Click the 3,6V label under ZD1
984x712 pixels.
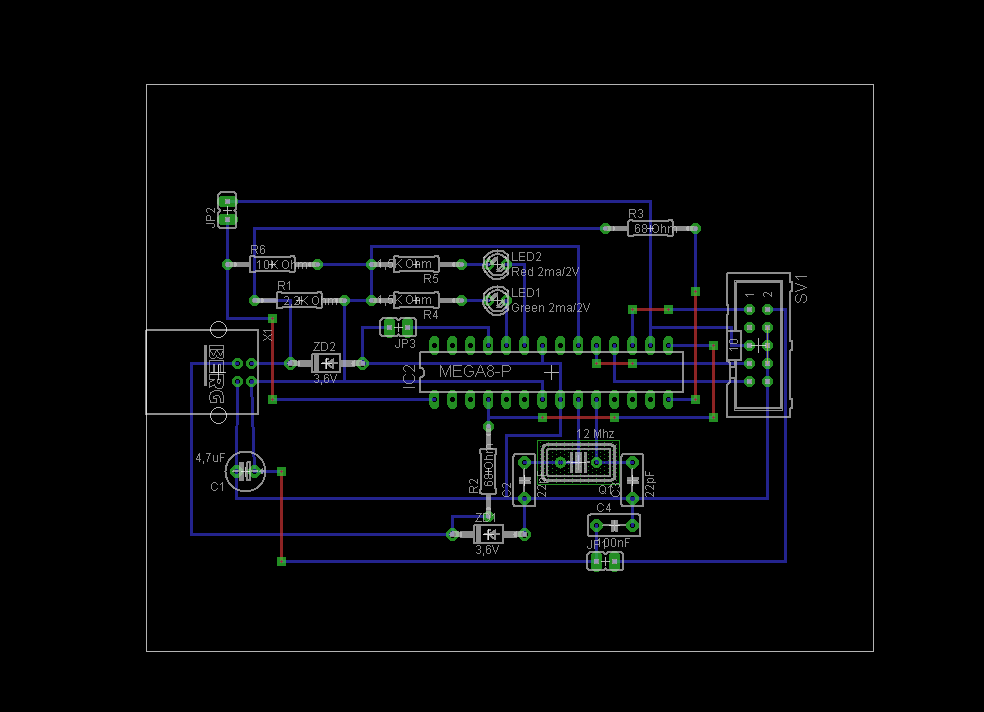coord(487,550)
